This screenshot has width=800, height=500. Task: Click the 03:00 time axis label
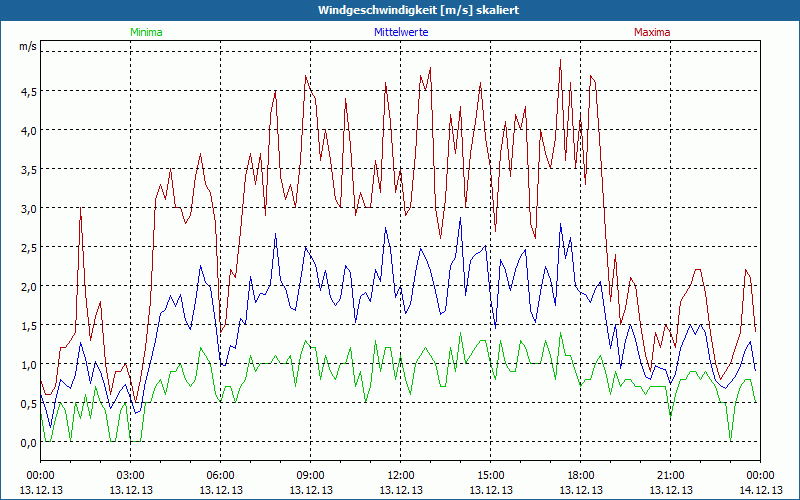[x=131, y=476]
